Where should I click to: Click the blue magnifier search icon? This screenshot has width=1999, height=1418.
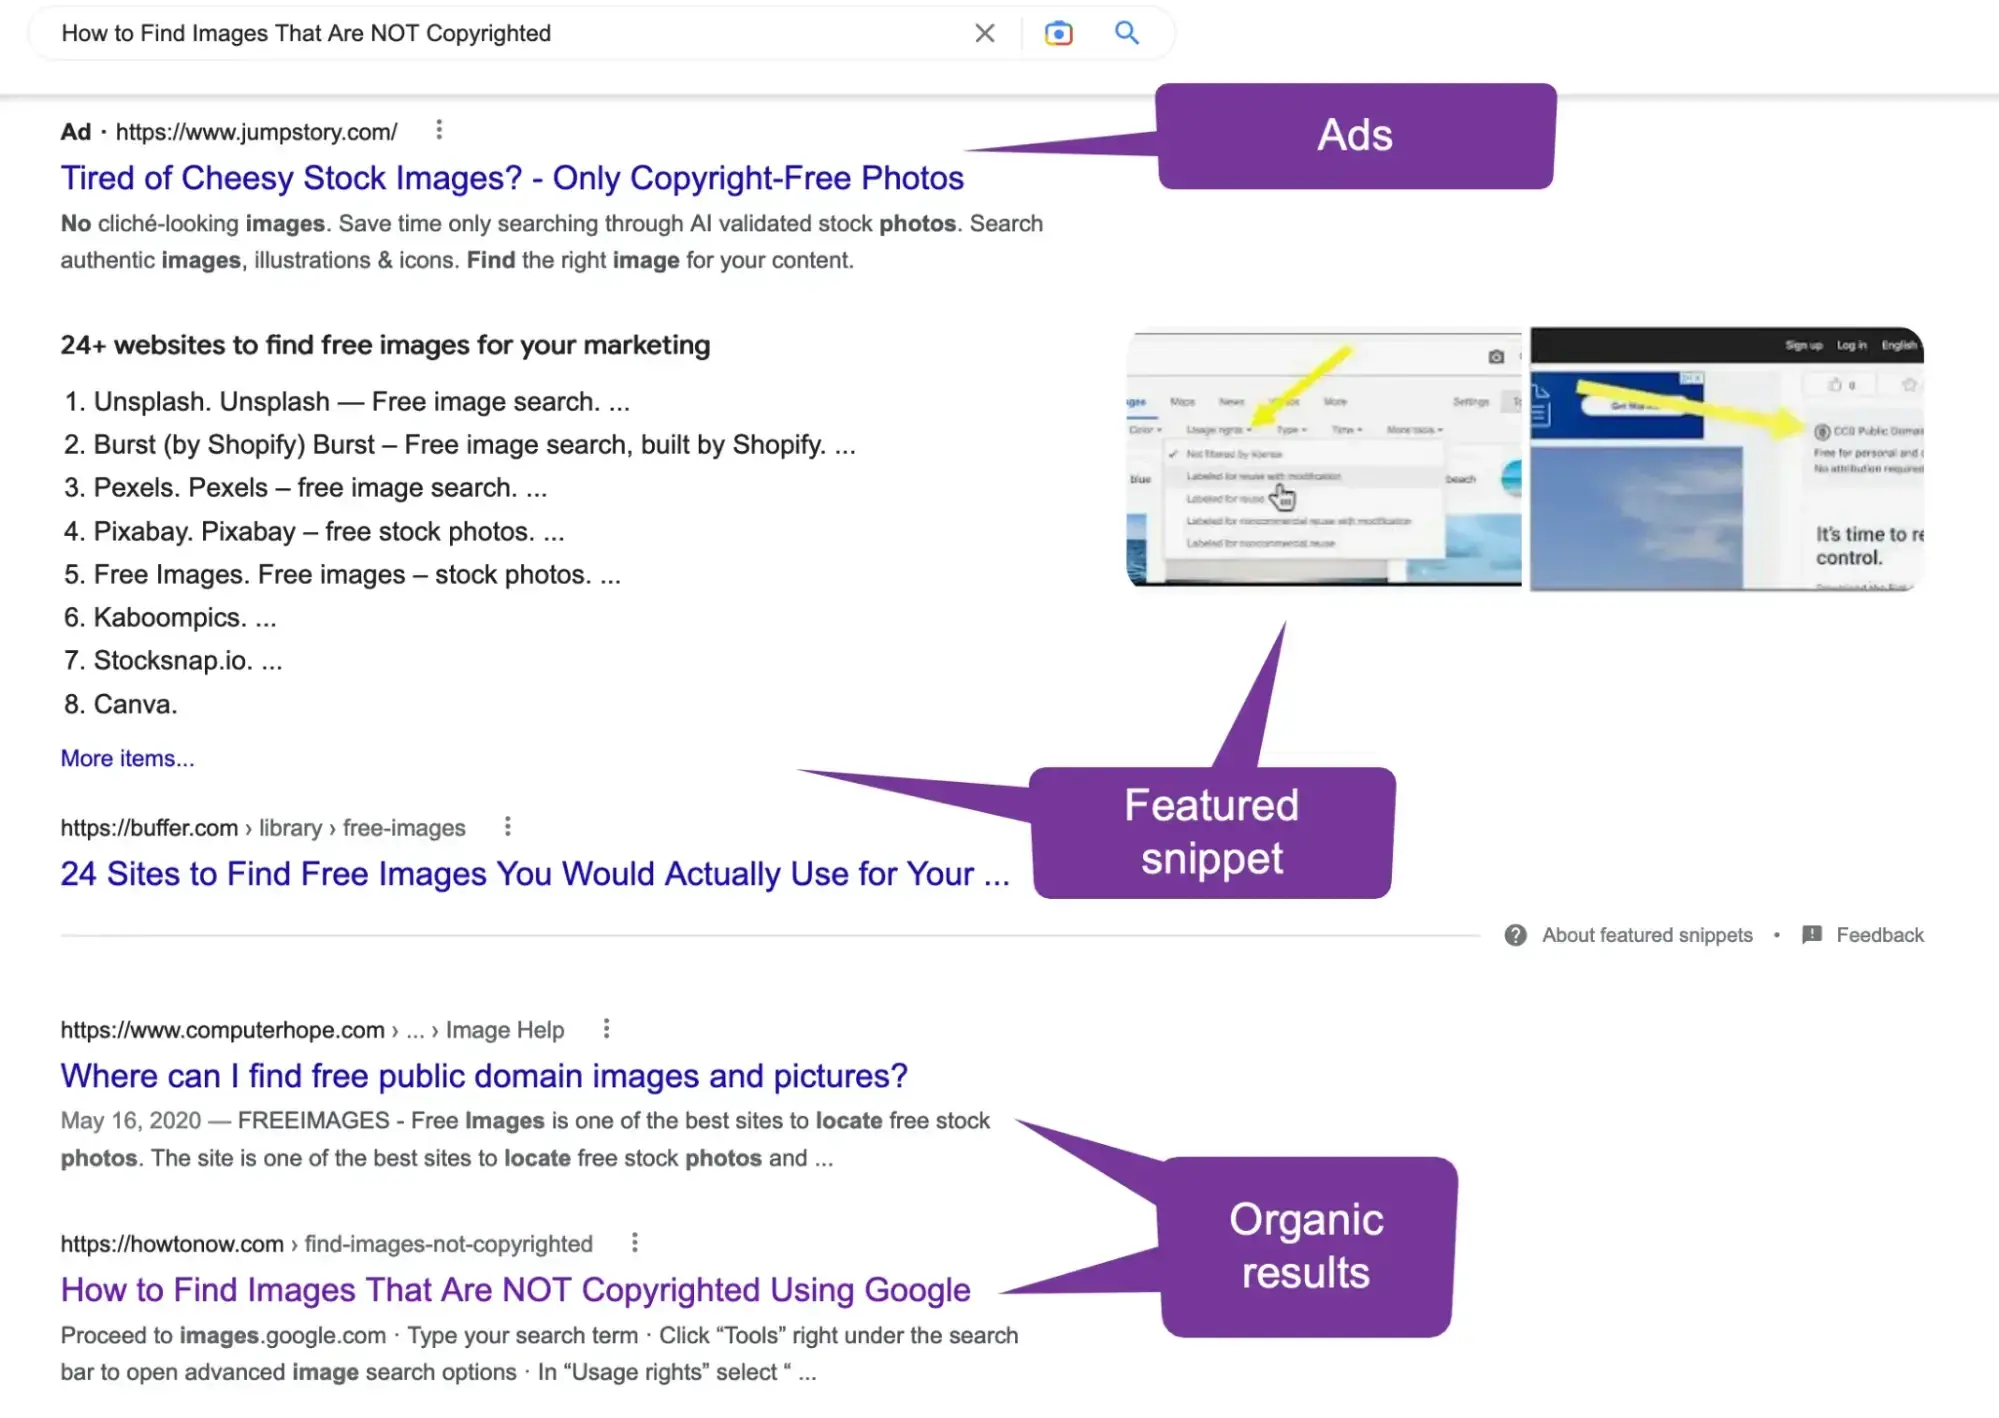[x=1126, y=33]
